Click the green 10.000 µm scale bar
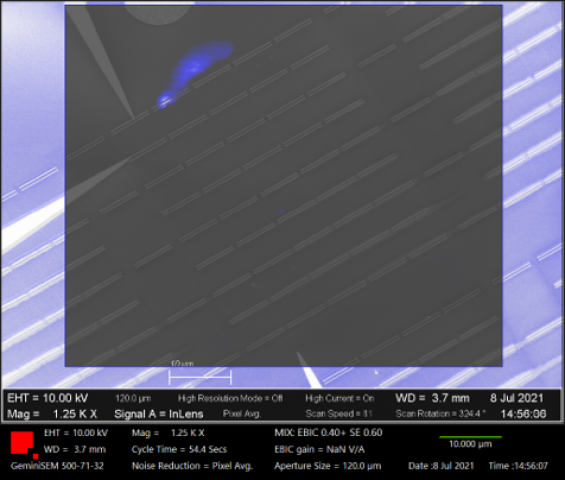 [470, 437]
